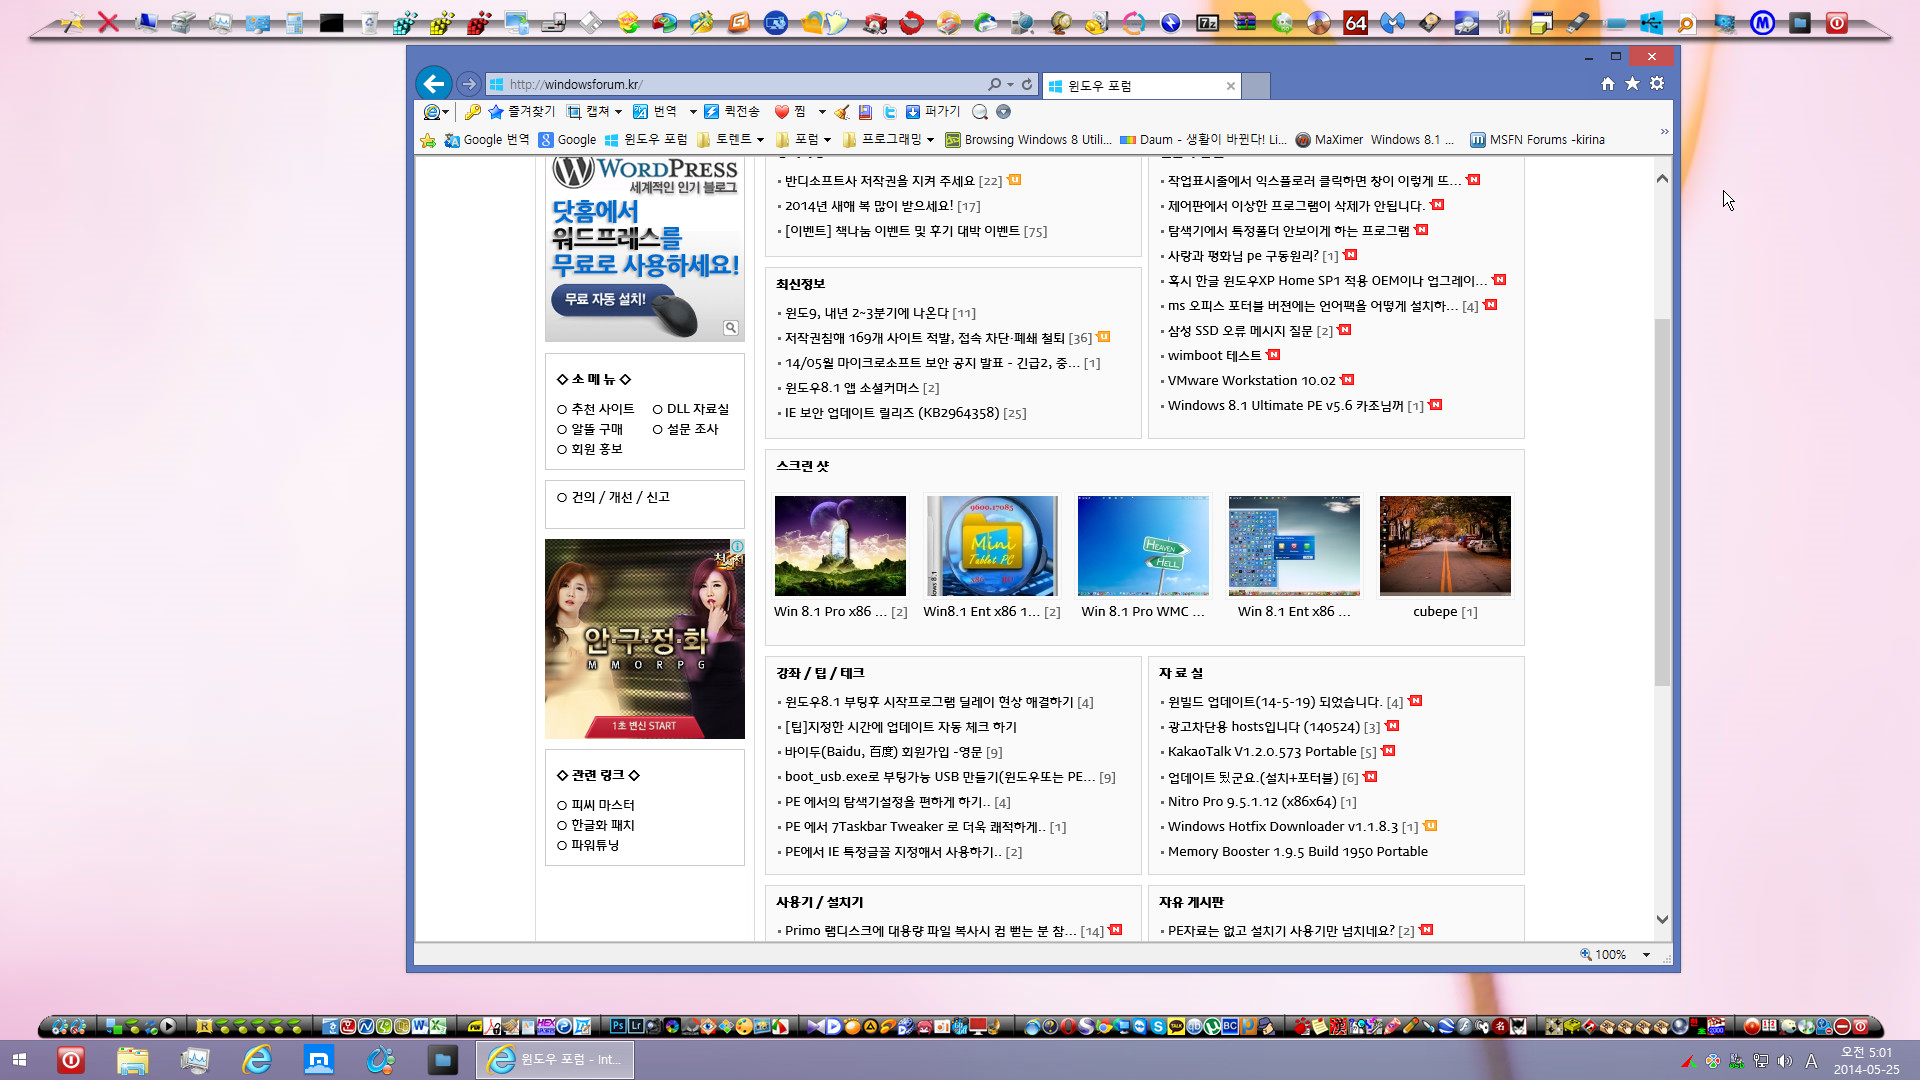
Task: Show more favorites with the » chevron
Action: click(1664, 132)
